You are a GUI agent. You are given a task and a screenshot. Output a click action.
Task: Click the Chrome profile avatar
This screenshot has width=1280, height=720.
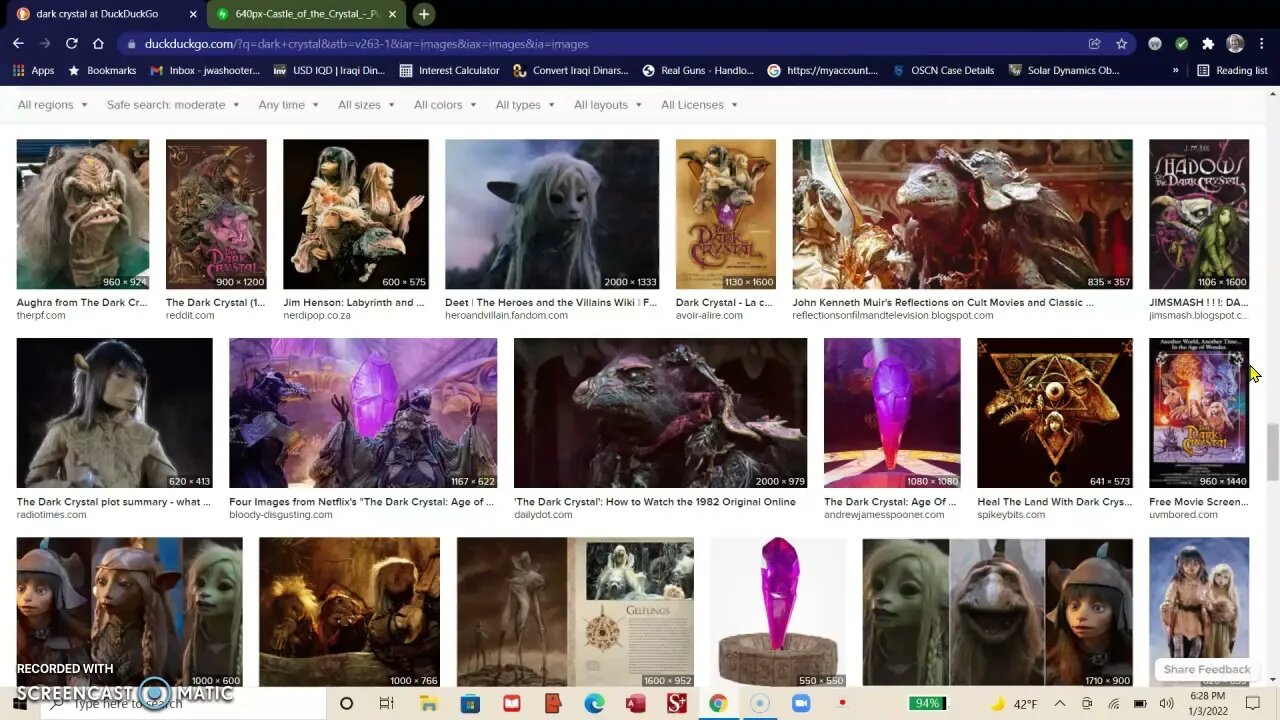click(x=1235, y=44)
